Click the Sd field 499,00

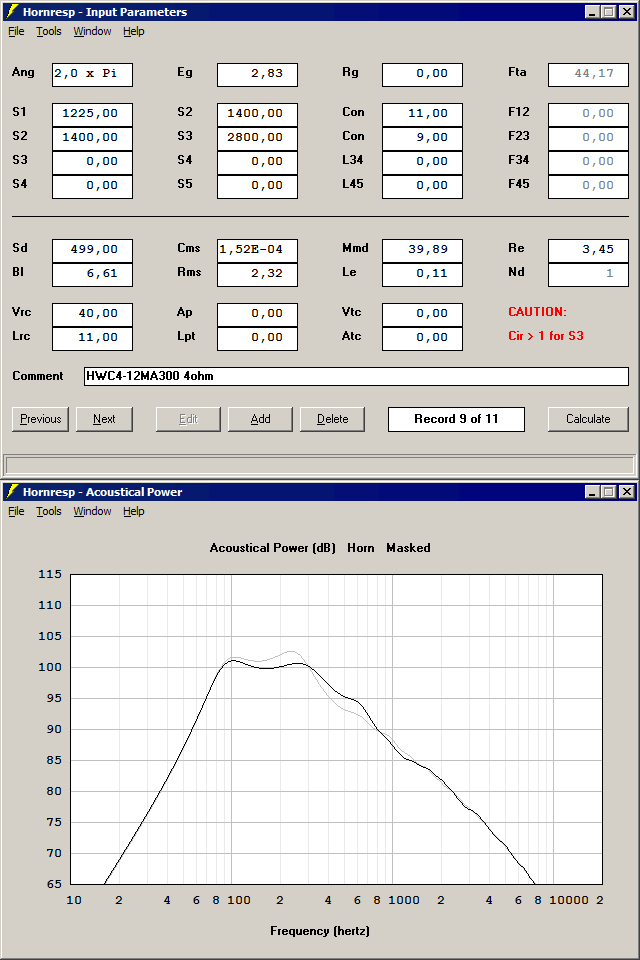coord(92,250)
